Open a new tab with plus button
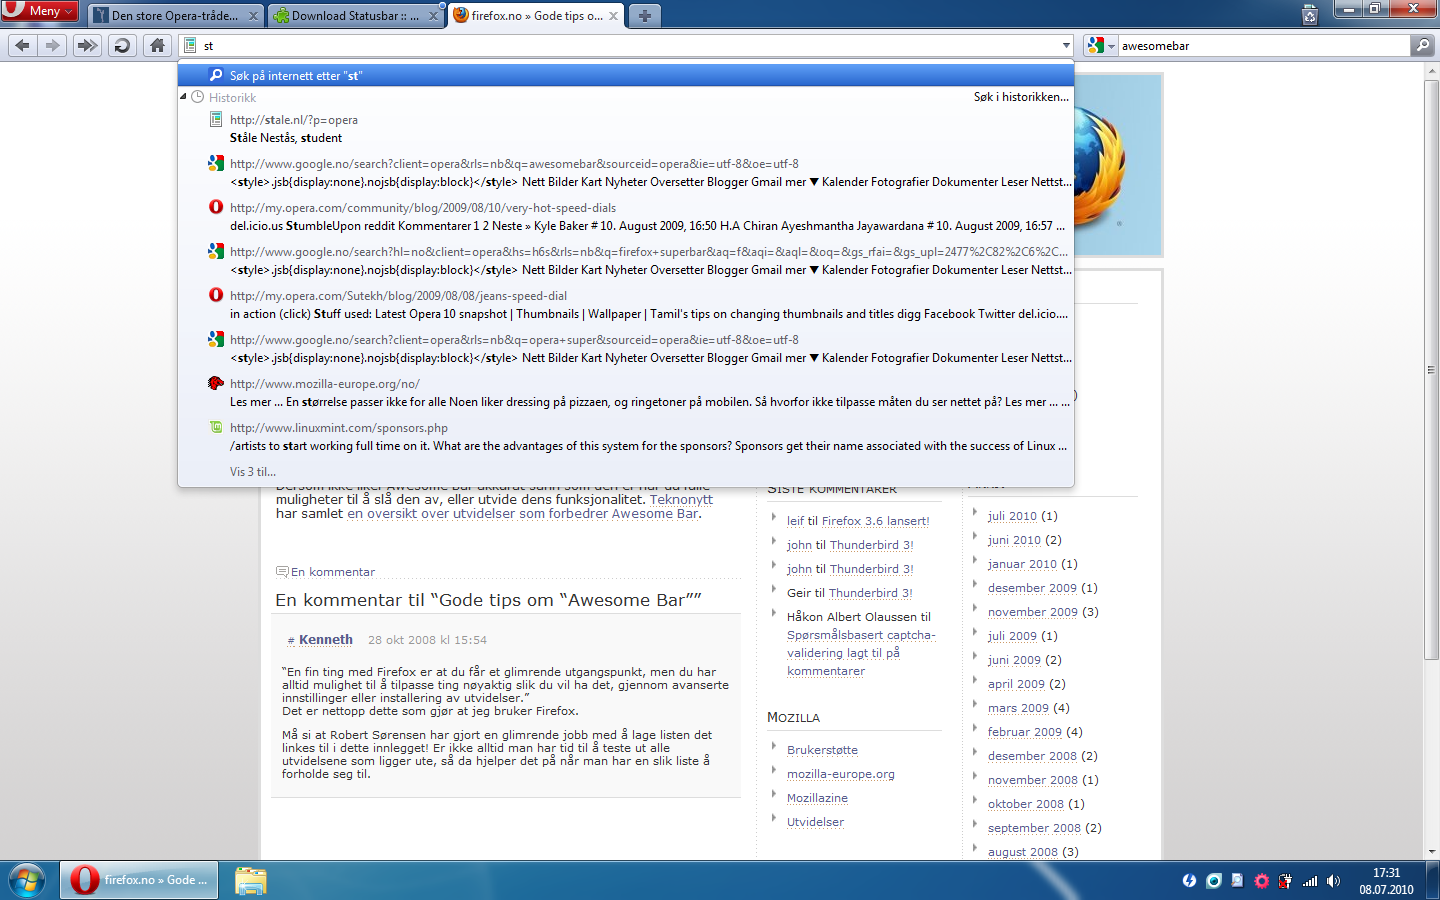The image size is (1440, 900). 645,15
